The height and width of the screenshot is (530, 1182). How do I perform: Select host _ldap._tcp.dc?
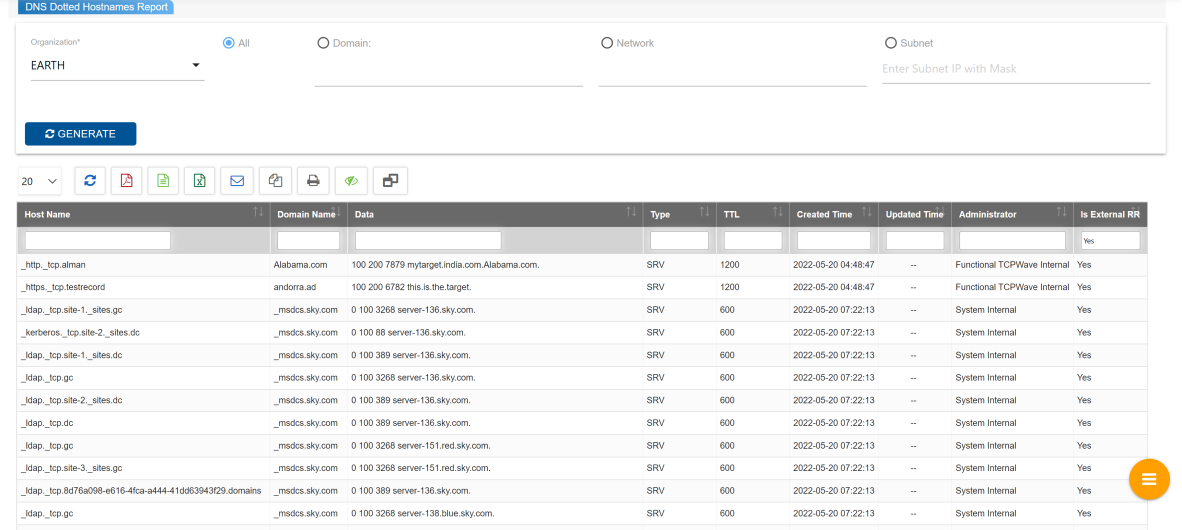point(47,423)
